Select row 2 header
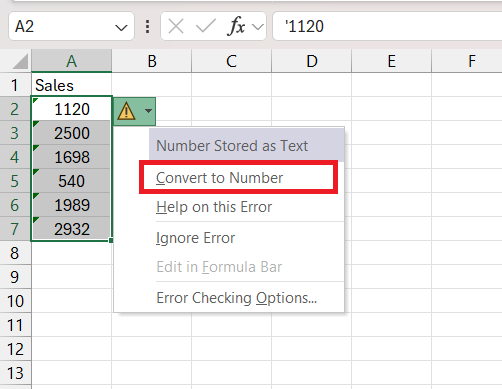Viewport: 502px width, 389px height. point(15,109)
